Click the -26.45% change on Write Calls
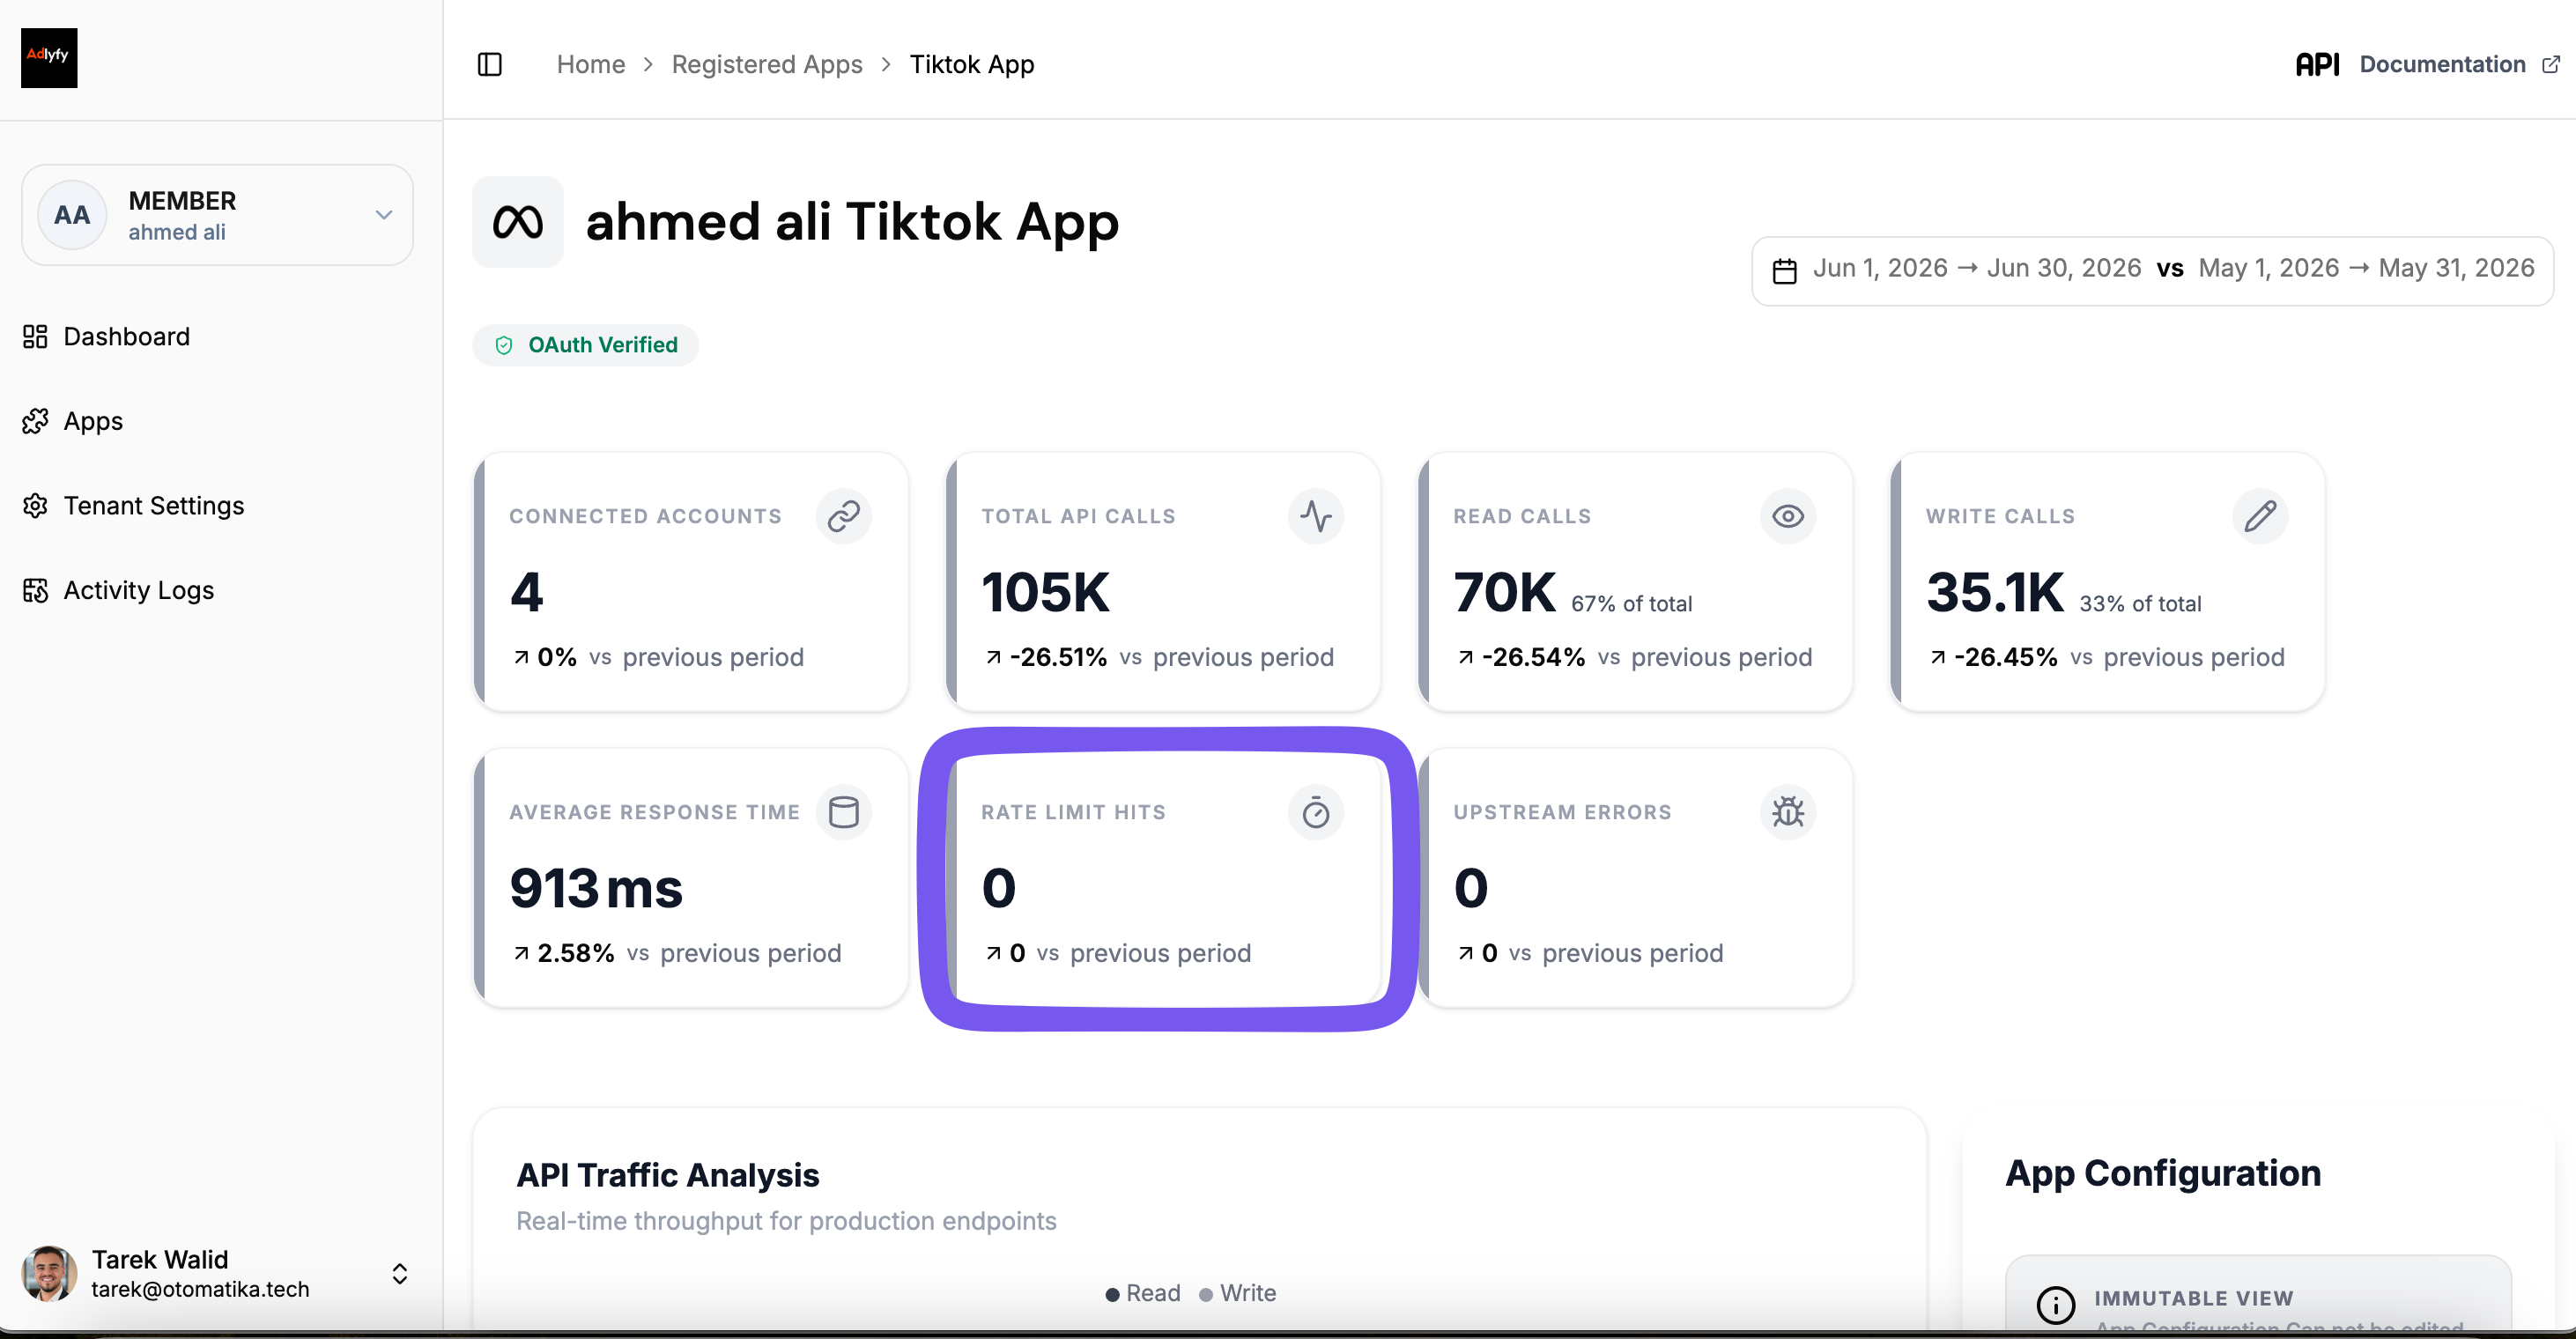The width and height of the screenshot is (2576, 1339). point(2005,658)
